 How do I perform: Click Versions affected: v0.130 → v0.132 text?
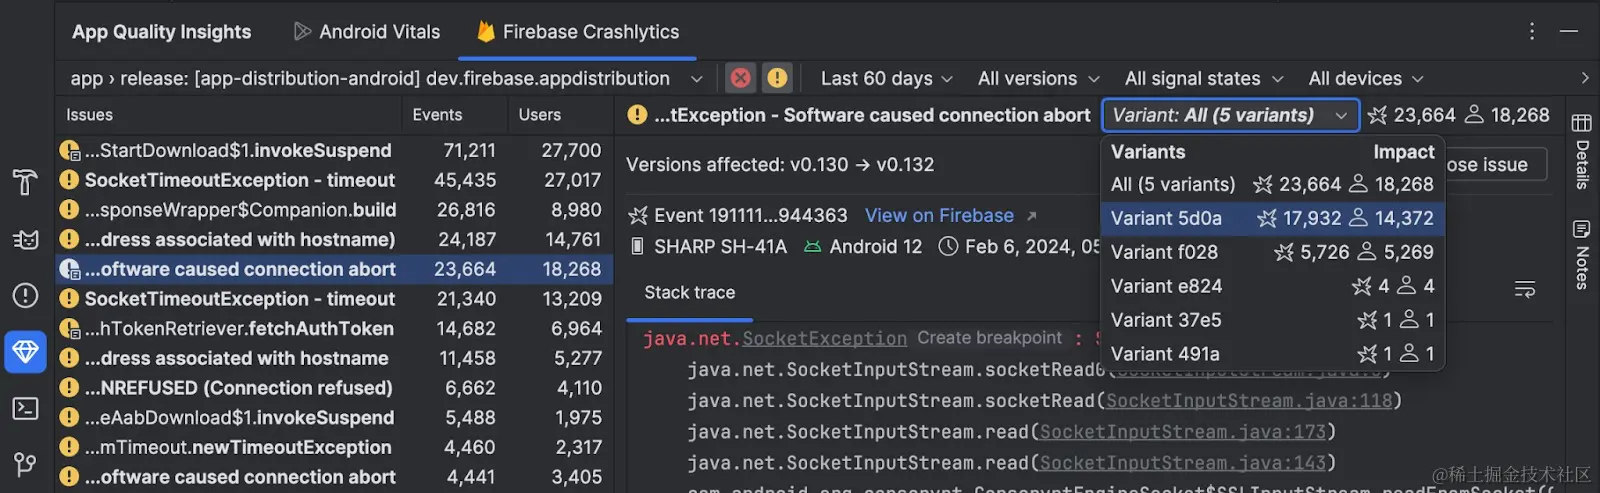coord(780,165)
